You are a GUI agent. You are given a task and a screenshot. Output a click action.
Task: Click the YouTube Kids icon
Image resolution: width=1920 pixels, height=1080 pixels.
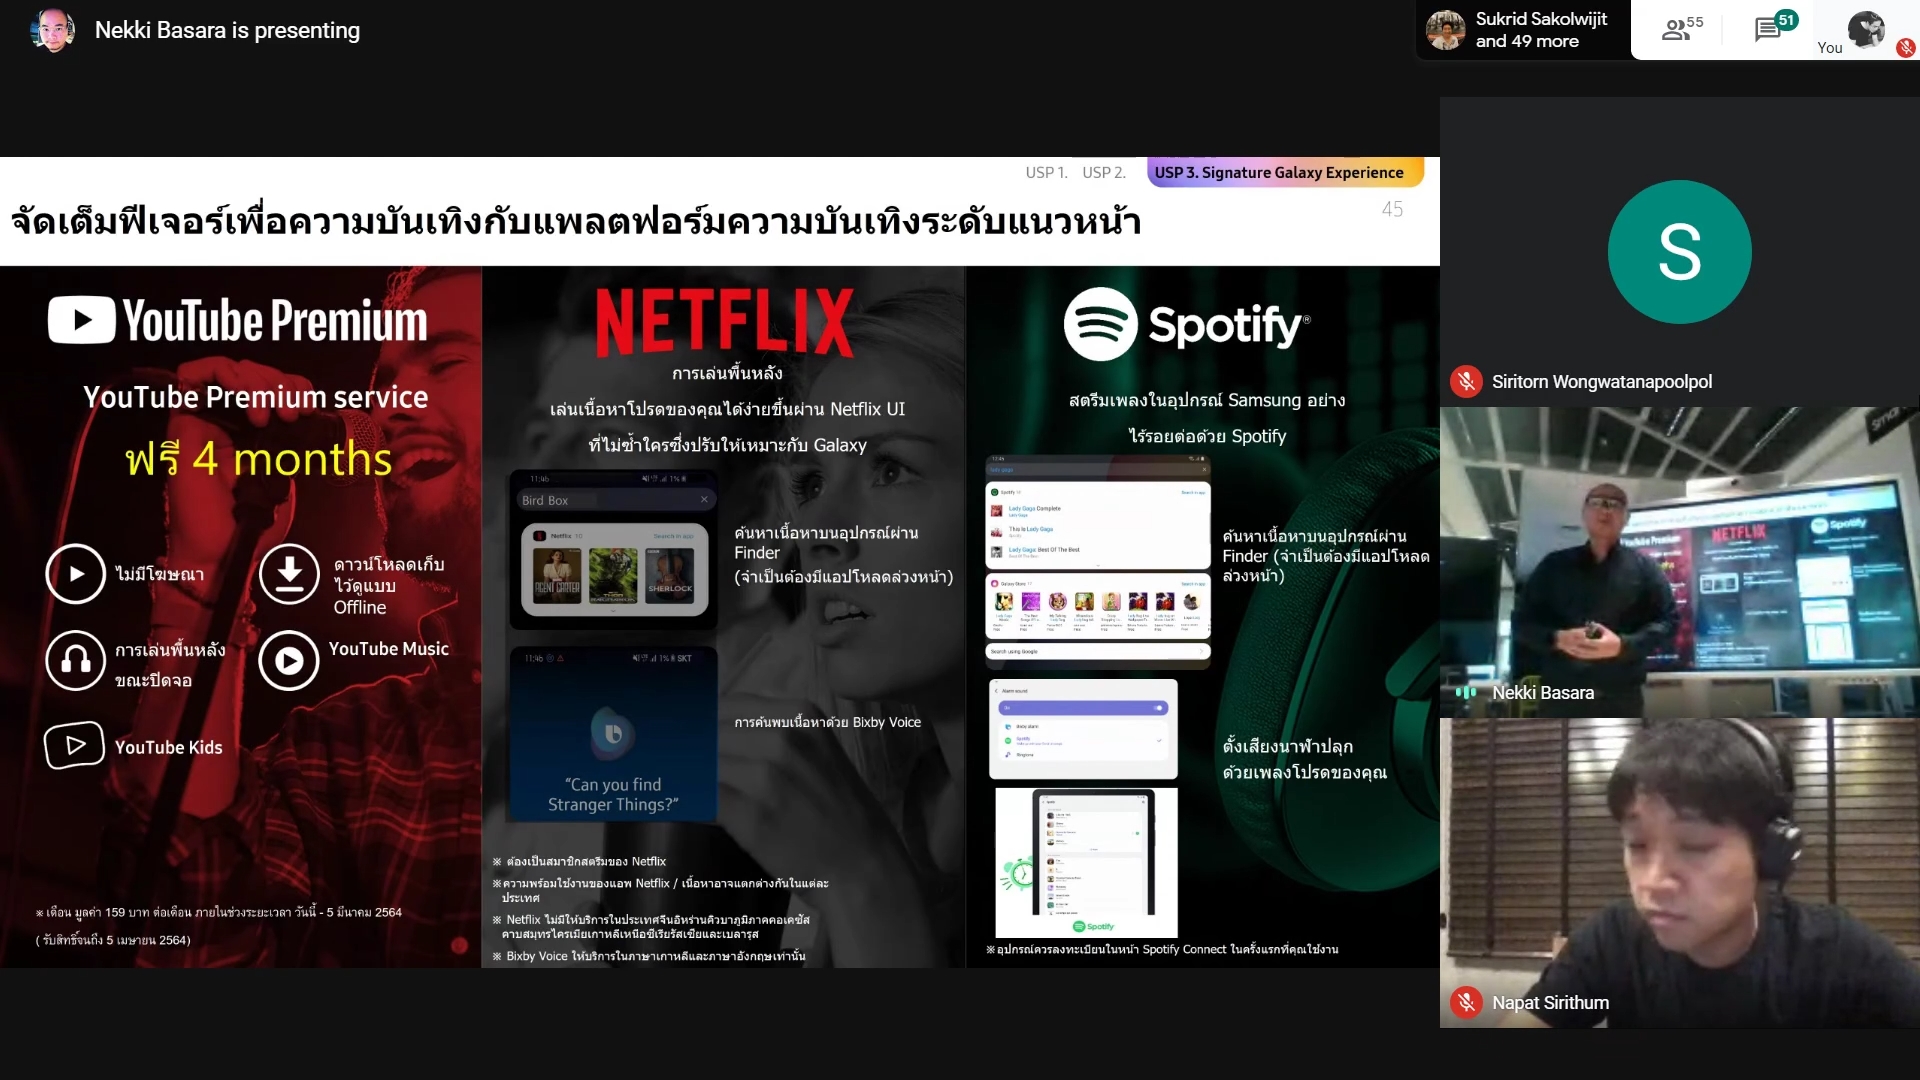click(x=74, y=746)
